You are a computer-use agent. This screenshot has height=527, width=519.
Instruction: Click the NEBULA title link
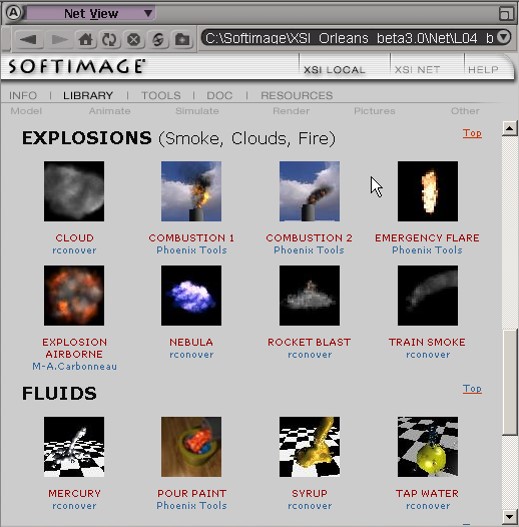pos(191,342)
